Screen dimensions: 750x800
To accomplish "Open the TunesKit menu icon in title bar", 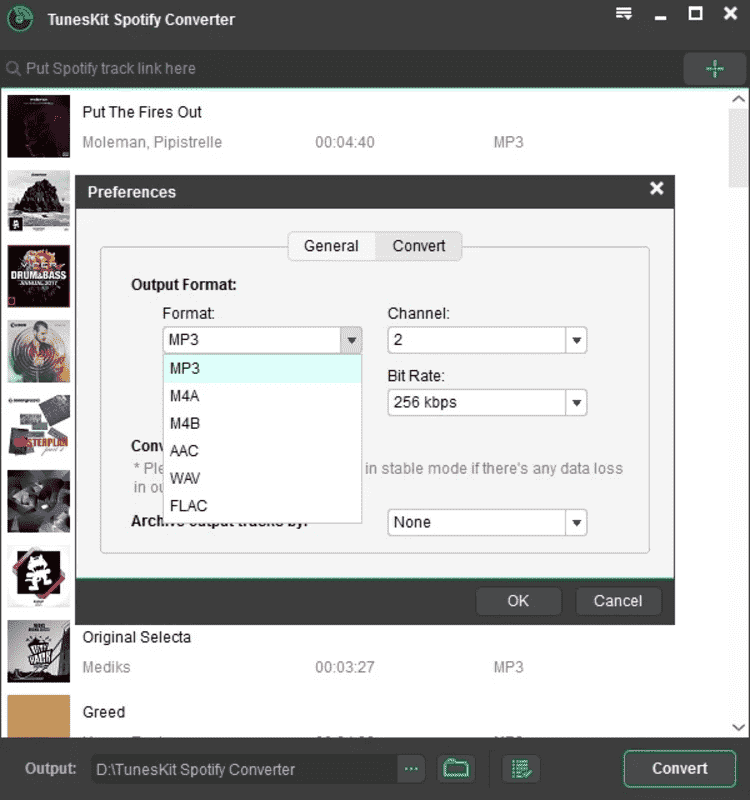I will click(x=623, y=13).
